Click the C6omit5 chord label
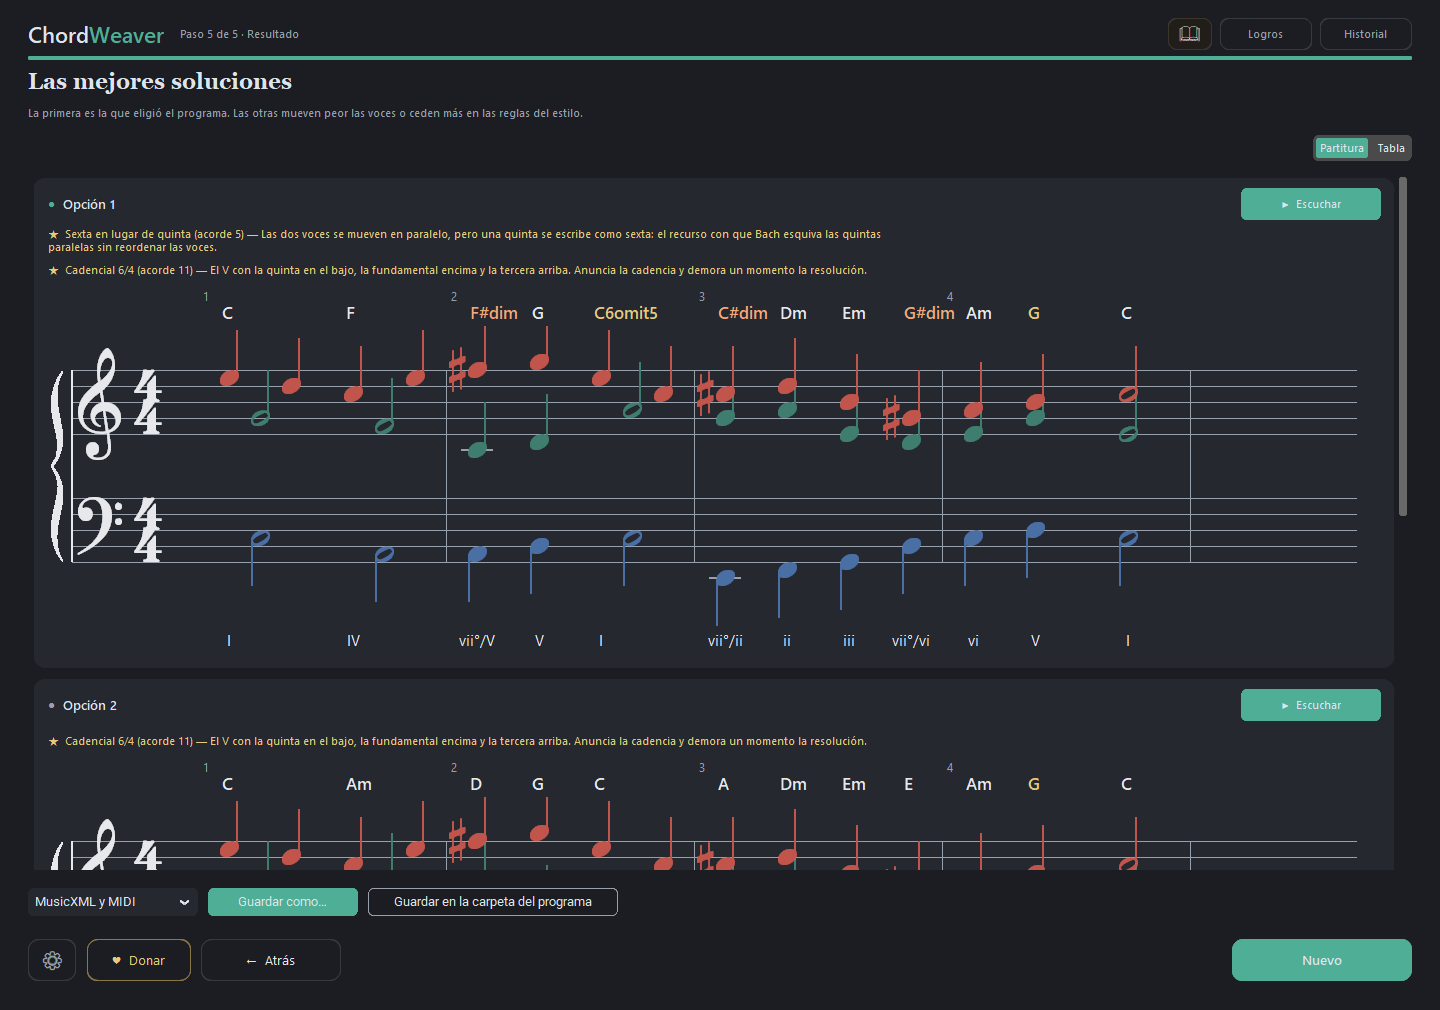Viewport: 1440px width, 1010px height. pos(626,313)
